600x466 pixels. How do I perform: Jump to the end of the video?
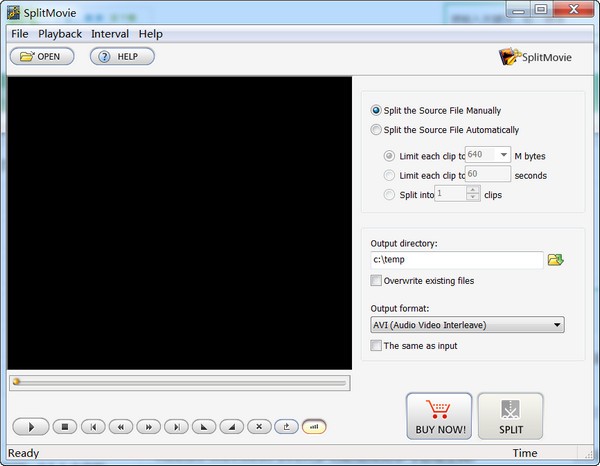point(176,427)
